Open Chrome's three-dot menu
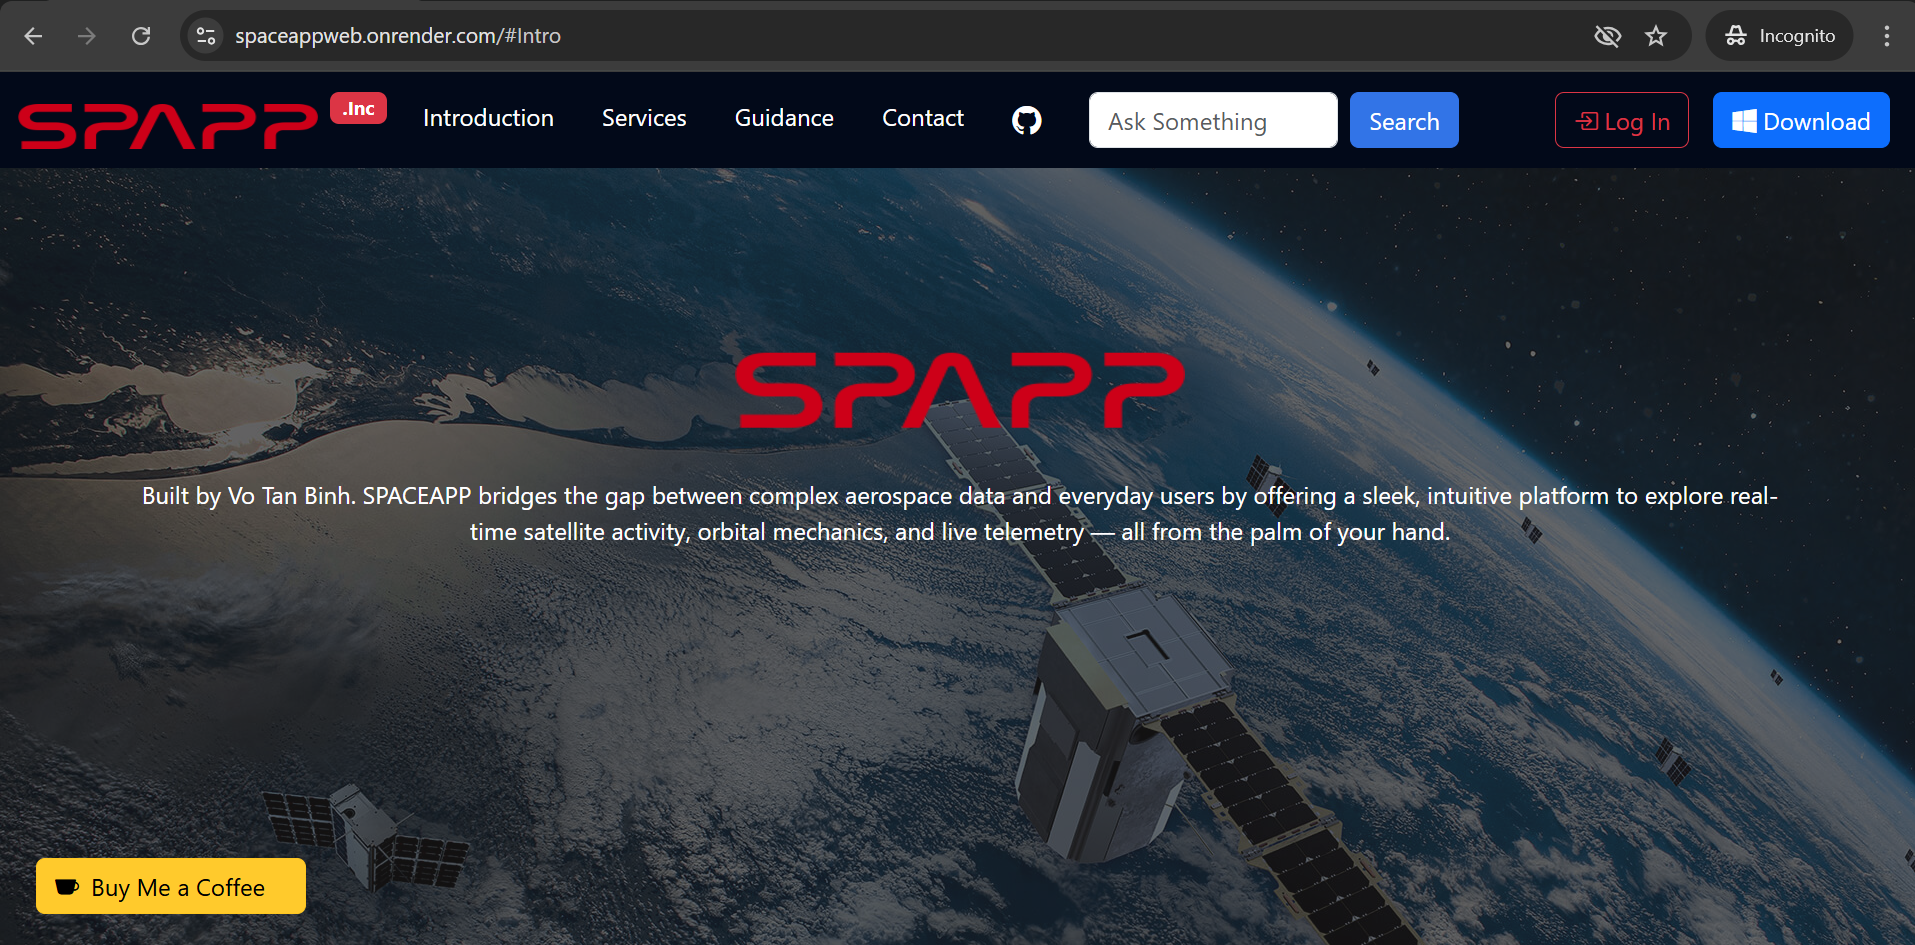The height and width of the screenshot is (945, 1915). 1886,35
